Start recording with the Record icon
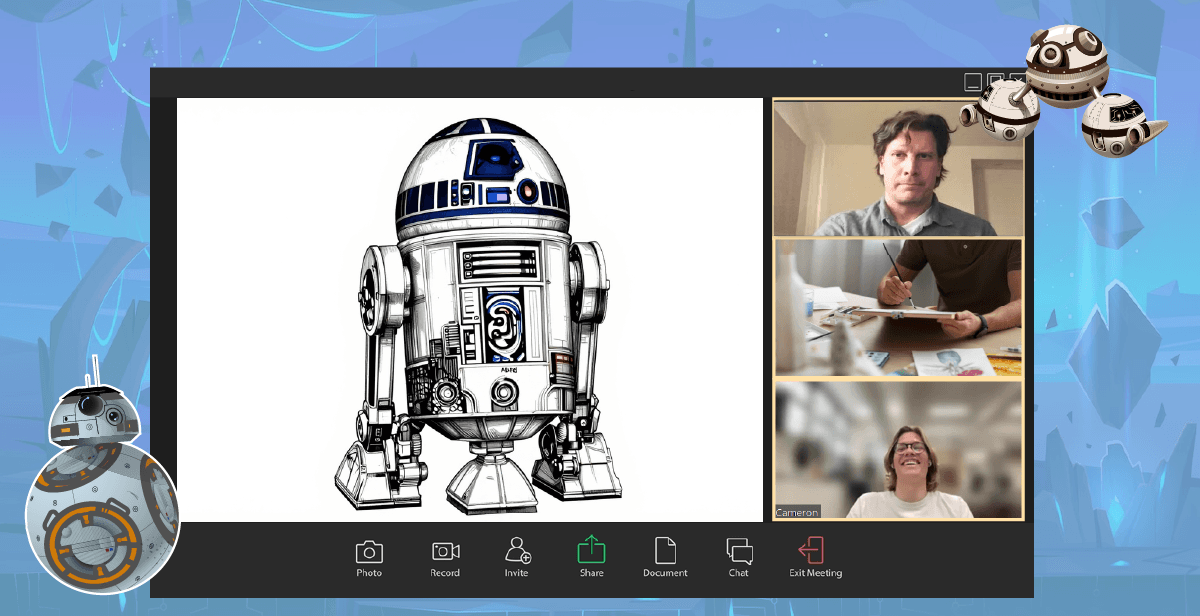This screenshot has height=616, width=1200. tap(445, 551)
